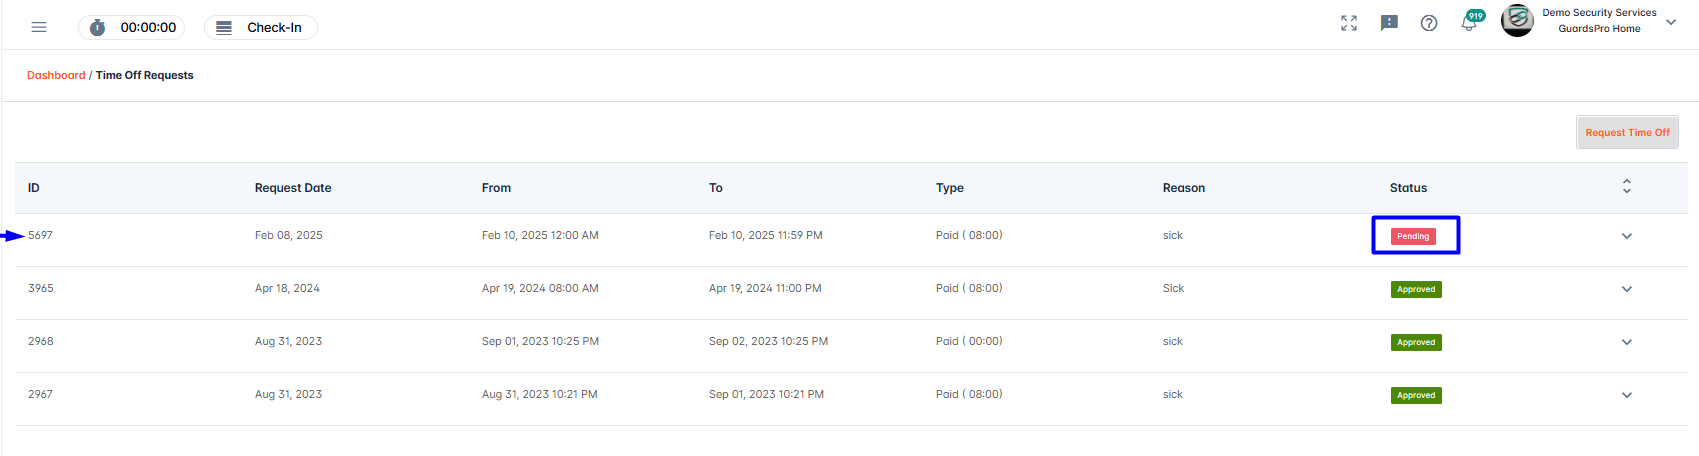Expand details for request 2967
The image size is (1699, 456).
click(x=1627, y=395)
